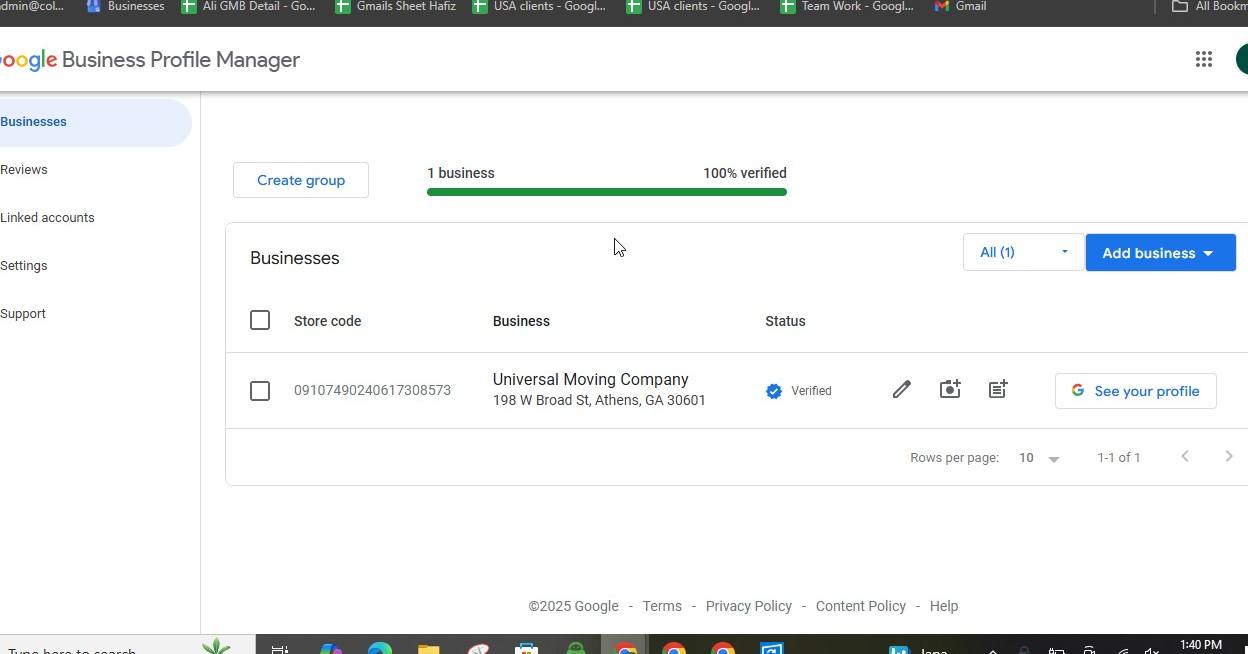Click the Business column header
Viewport: 1248px width, 654px height.
click(521, 321)
